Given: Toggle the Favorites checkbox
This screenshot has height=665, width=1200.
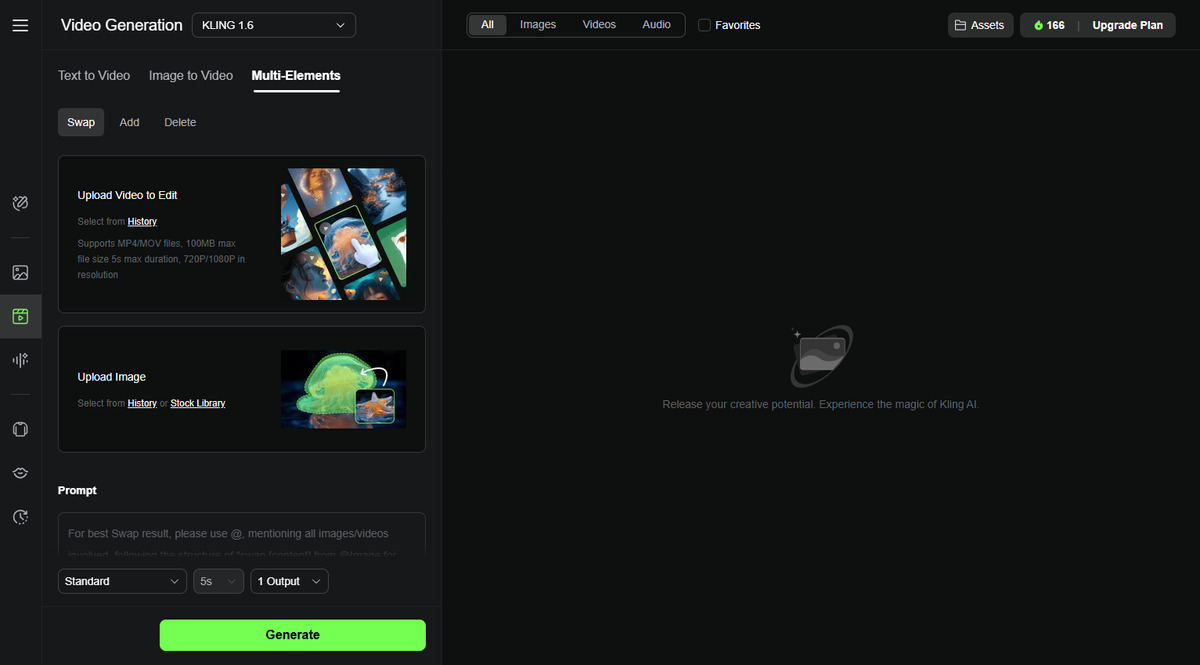Looking at the screenshot, I should 704,25.
